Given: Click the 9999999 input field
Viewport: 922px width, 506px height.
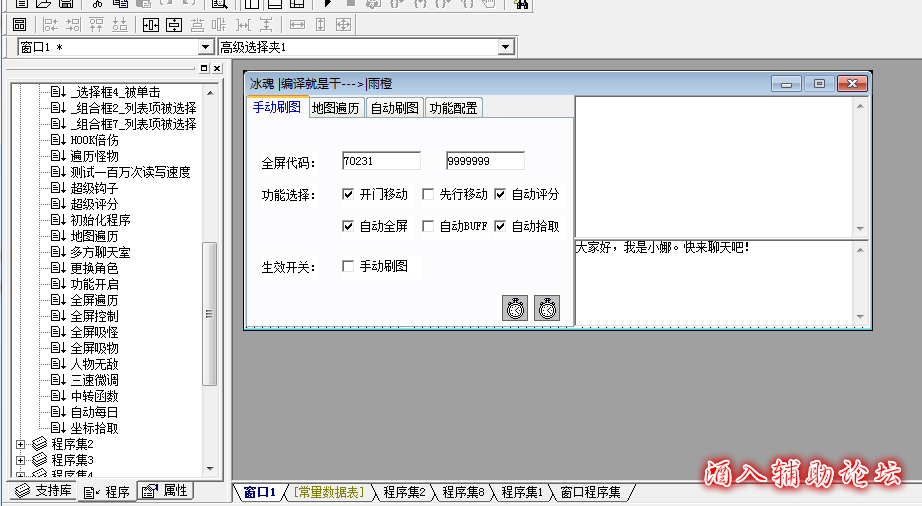Looking at the screenshot, I should 485,161.
